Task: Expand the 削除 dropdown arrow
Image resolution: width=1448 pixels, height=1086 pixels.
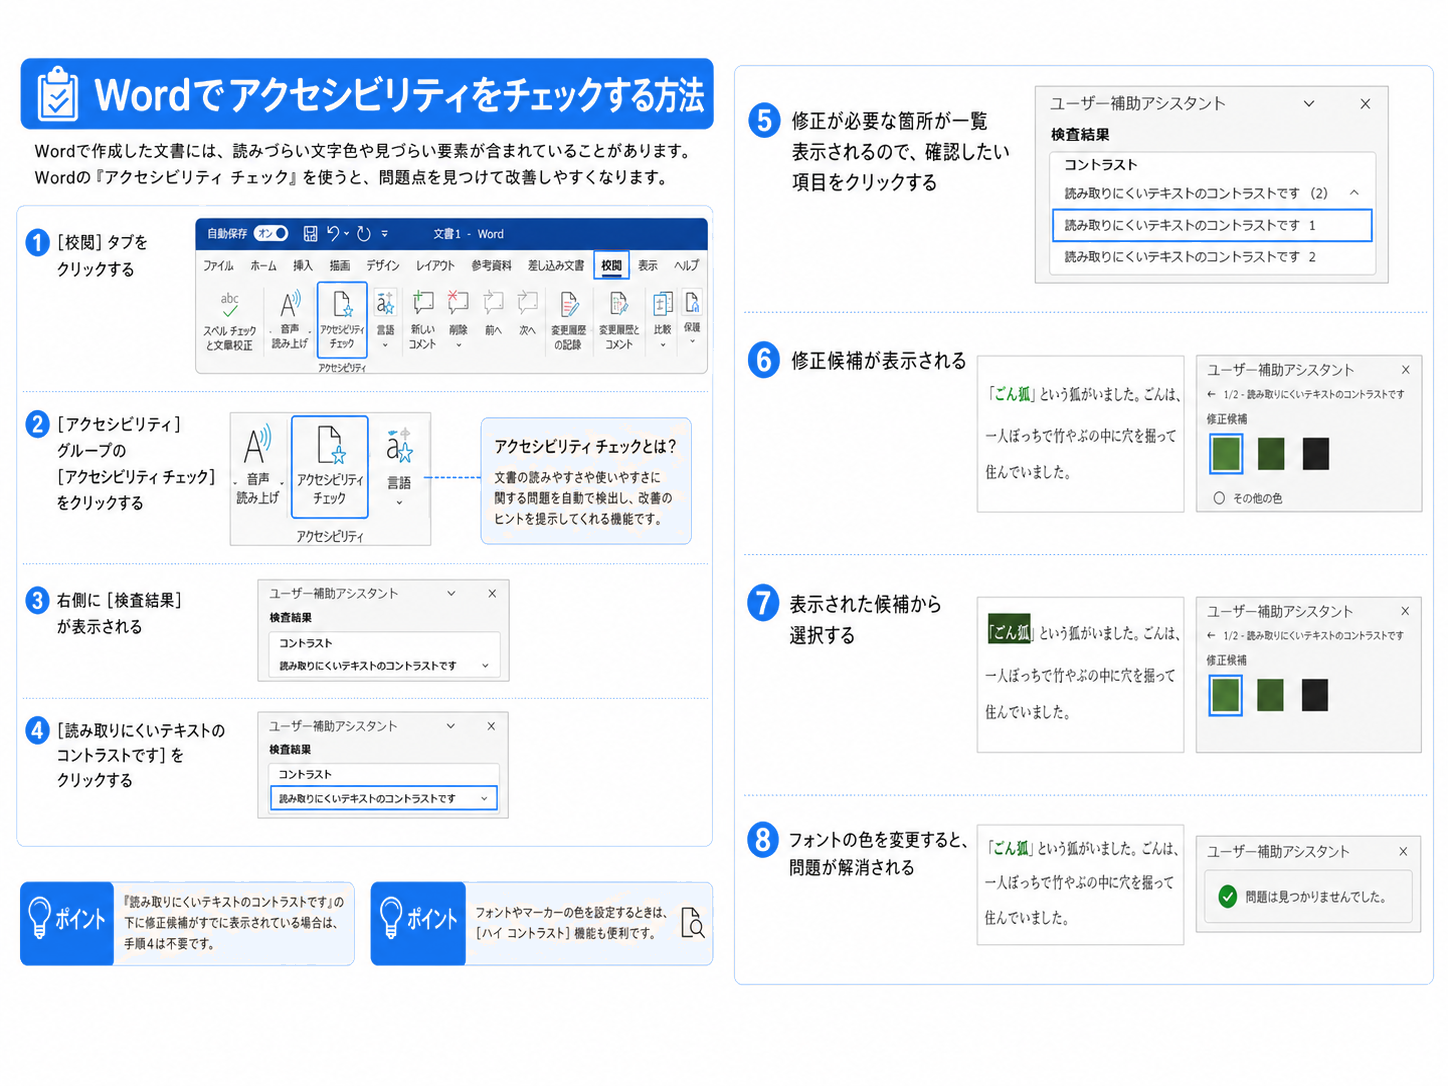Action: 458,345
